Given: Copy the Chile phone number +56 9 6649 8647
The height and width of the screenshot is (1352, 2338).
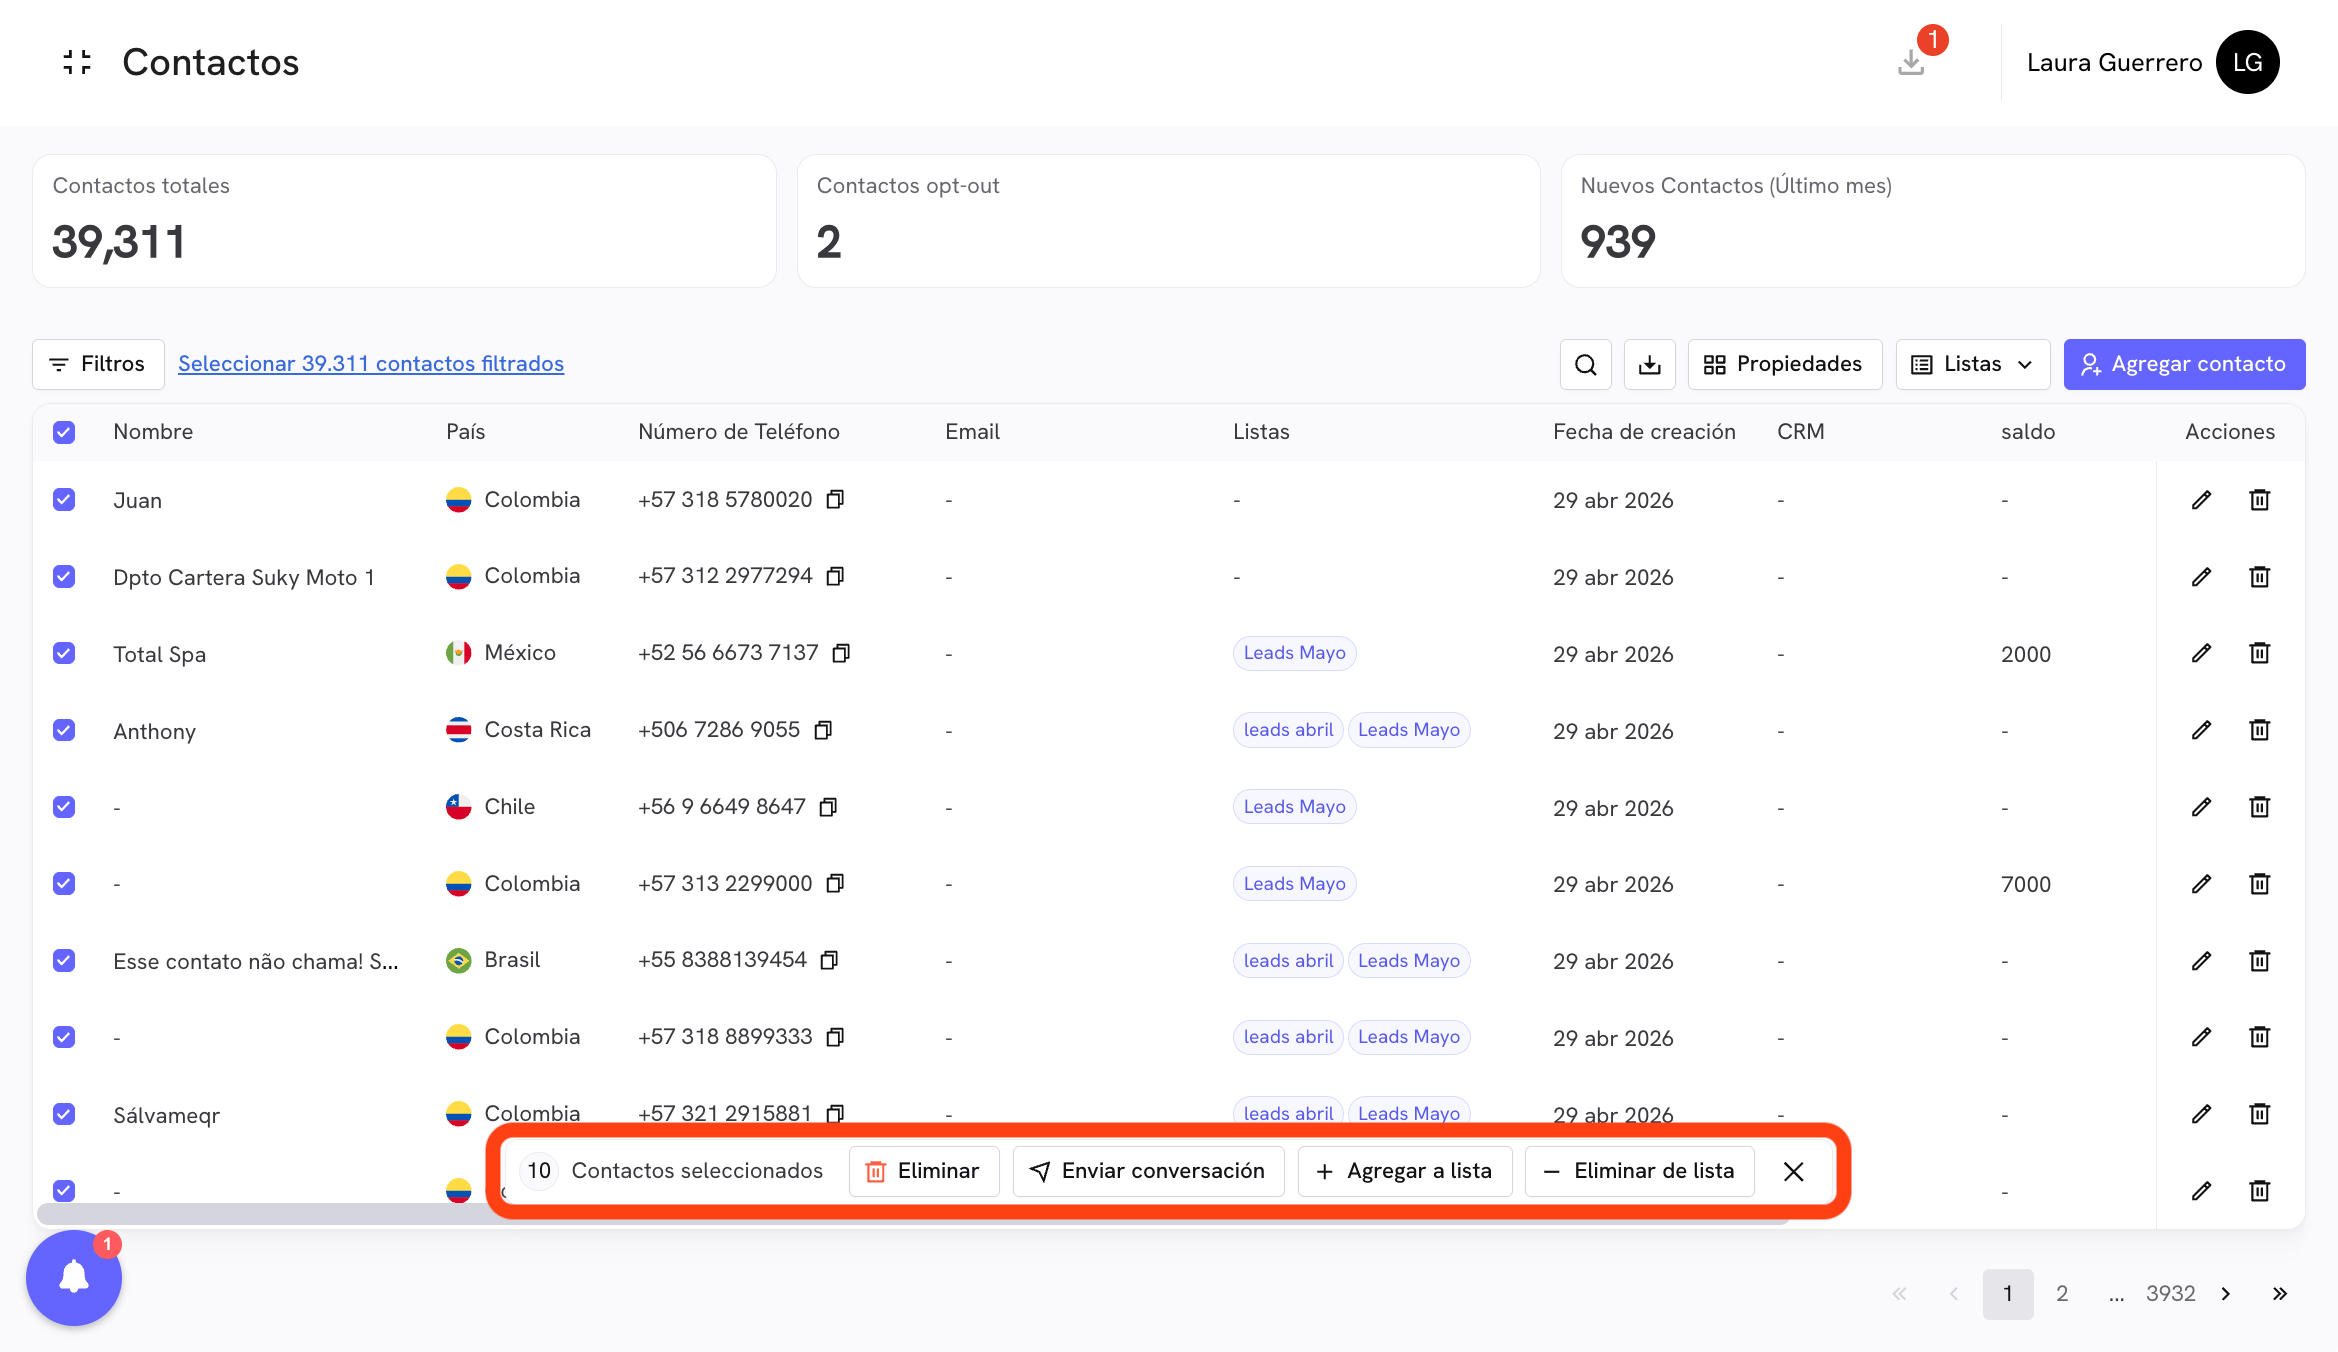Looking at the screenshot, I should (828, 807).
